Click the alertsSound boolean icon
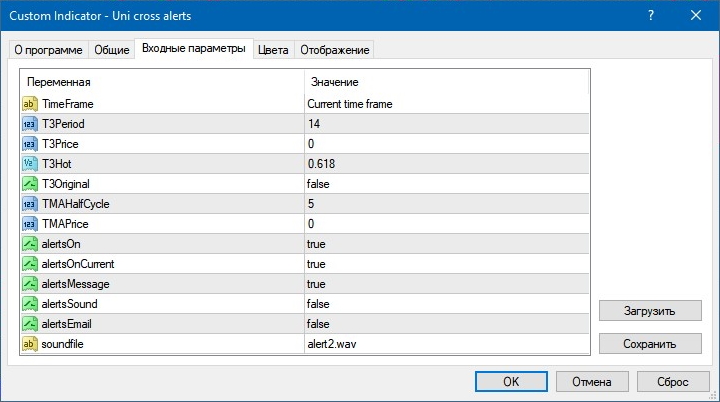The width and height of the screenshot is (720, 402). pyautogui.click(x=29, y=304)
